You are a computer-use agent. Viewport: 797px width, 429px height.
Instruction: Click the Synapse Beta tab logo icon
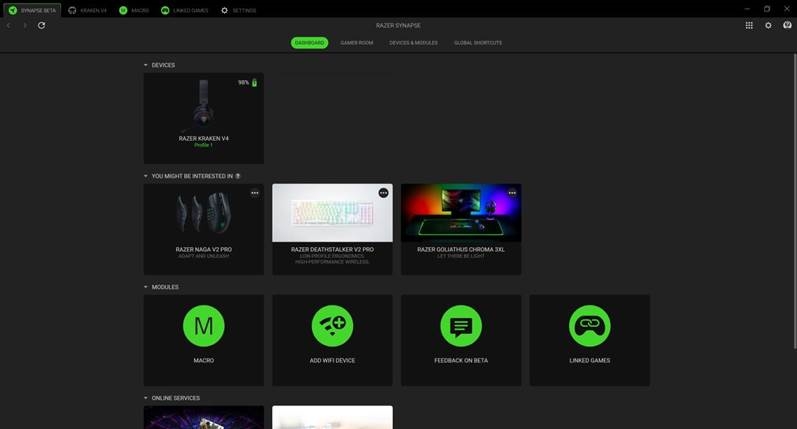tap(13, 10)
